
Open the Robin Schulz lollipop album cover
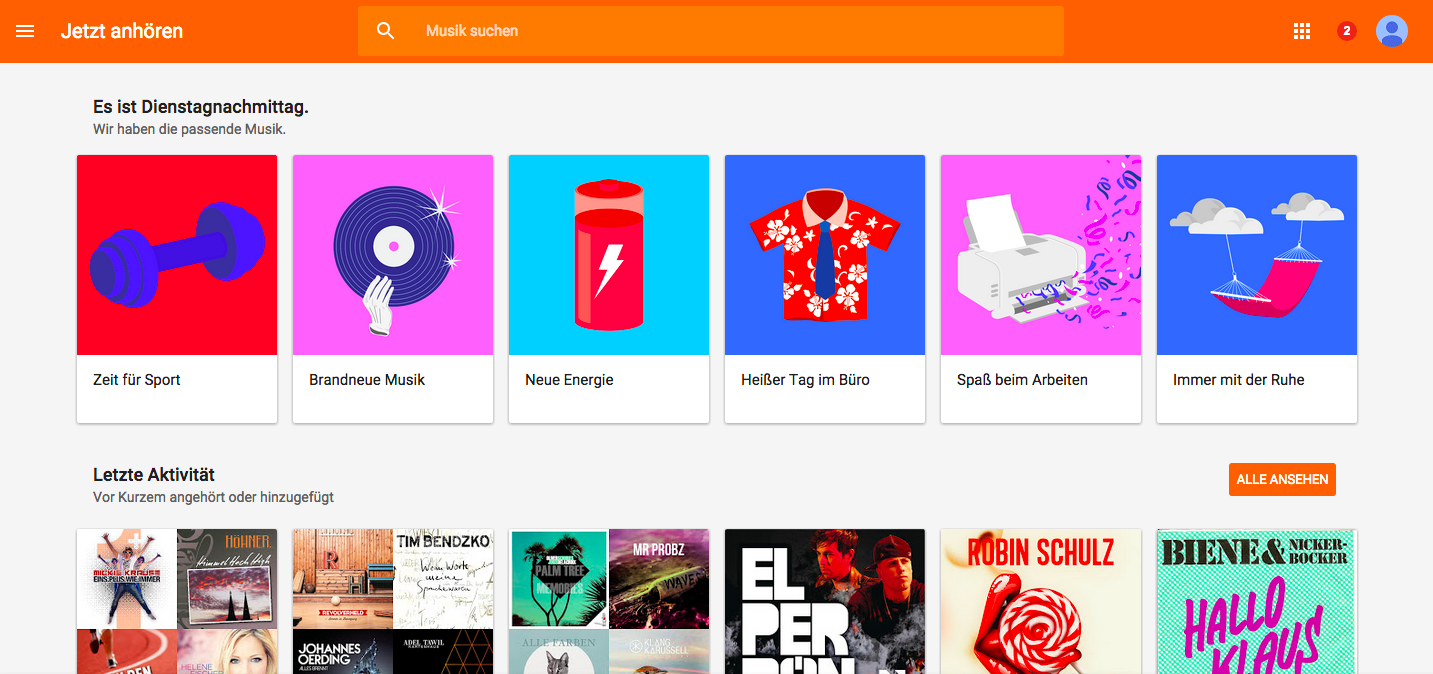pyautogui.click(x=1041, y=601)
